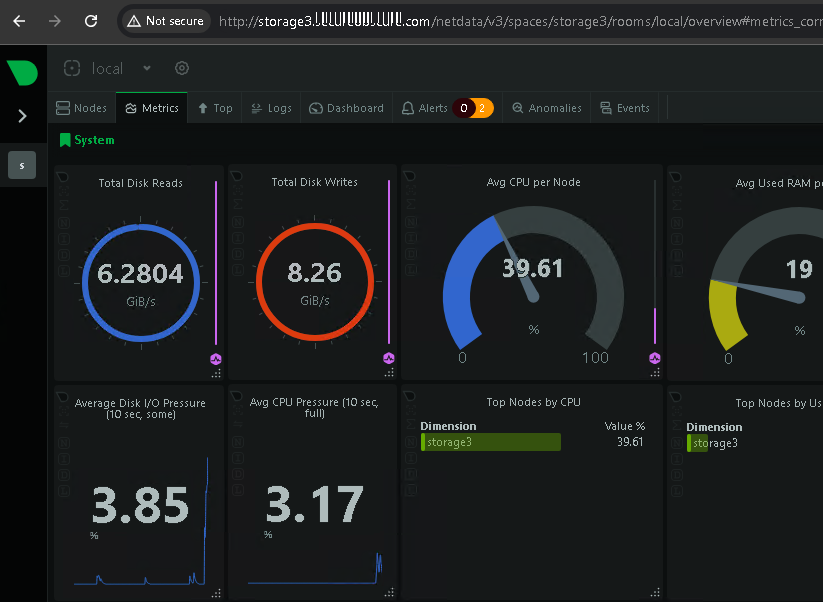The image size is (823, 602).
Task: Switch to the Nodes tab
Action: pos(81,108)
